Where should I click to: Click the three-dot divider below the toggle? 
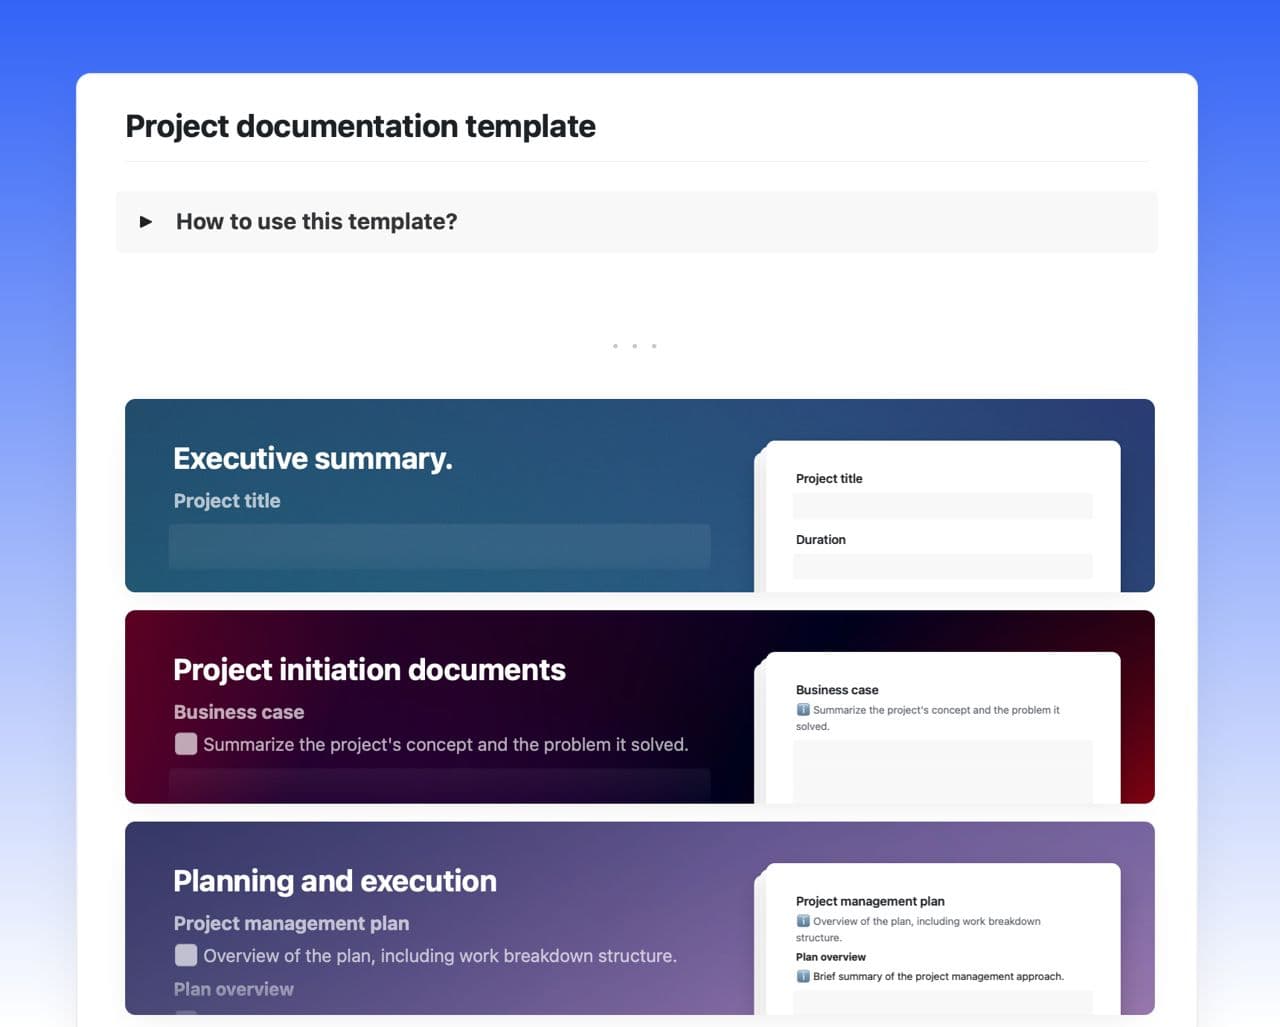click(x=634, y=346)
